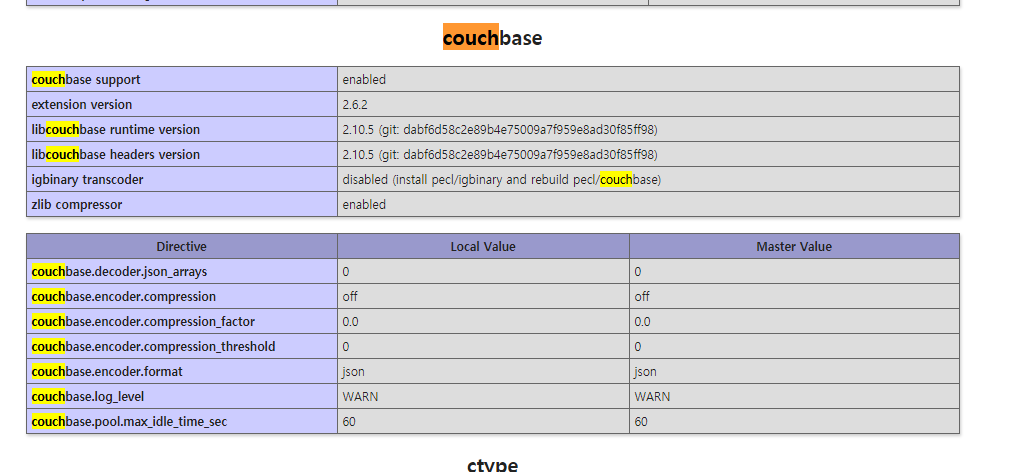This screenshot has width=1014, height=472.
Task: Click the extension version value 2.6.2
Action: tap(355, 105)
